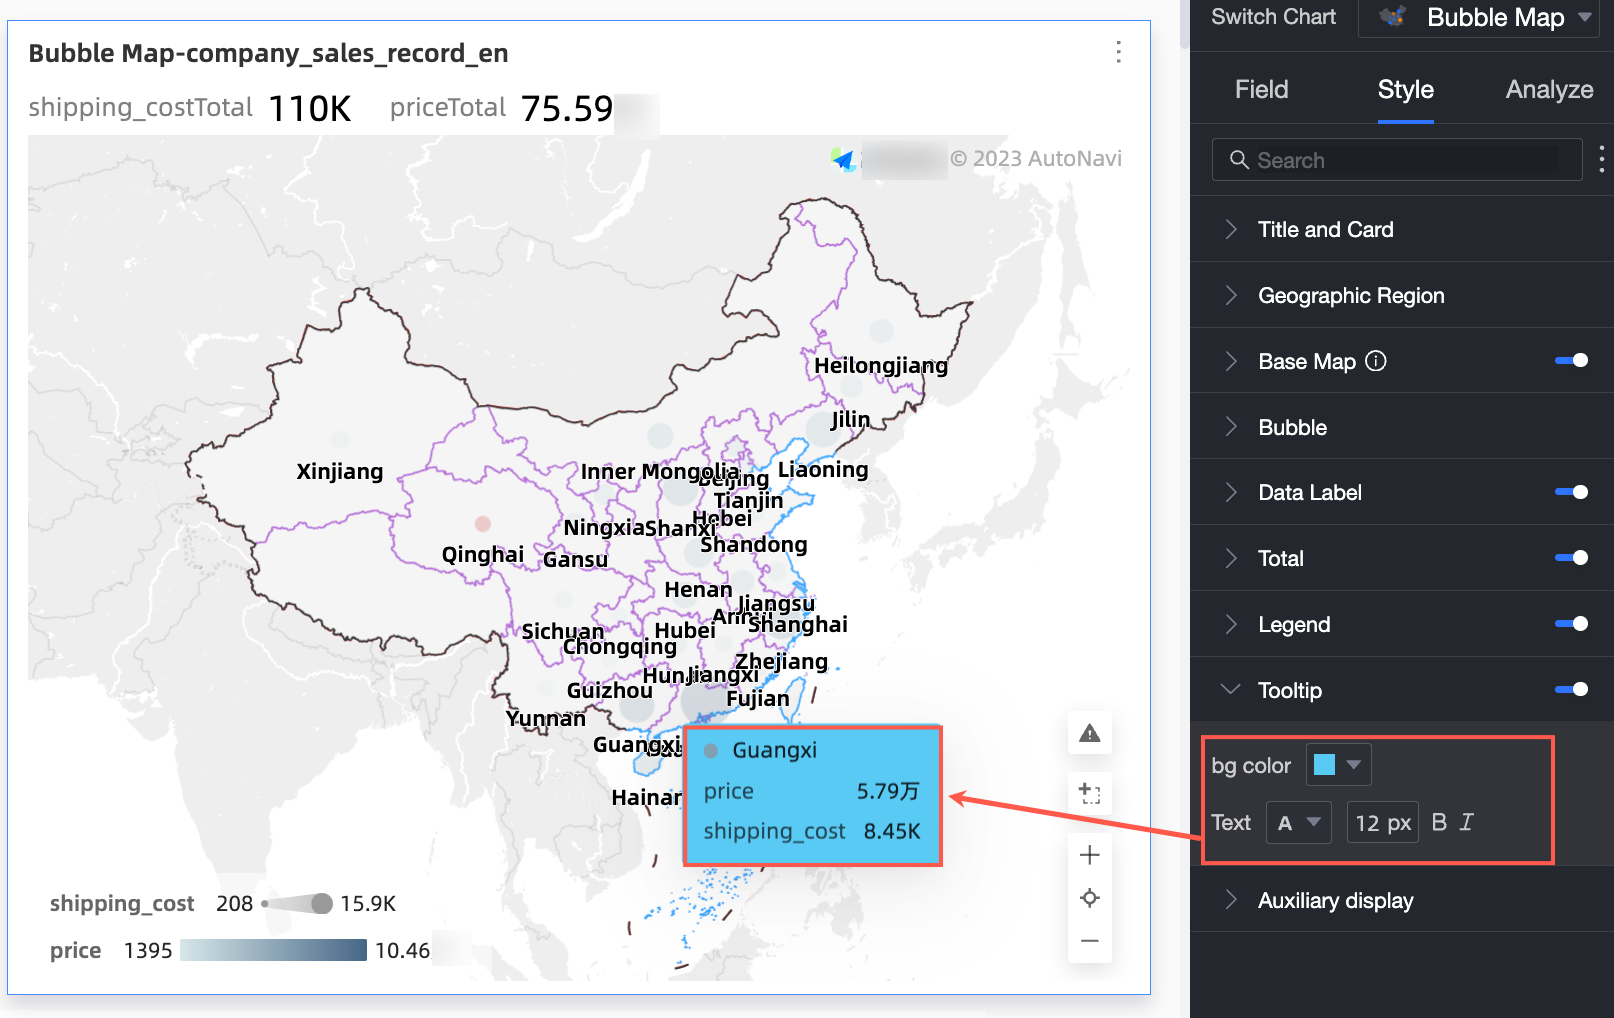Switch to the Field tab
Viewport: 1614px width, 1018px height.
pos(1261,89)
